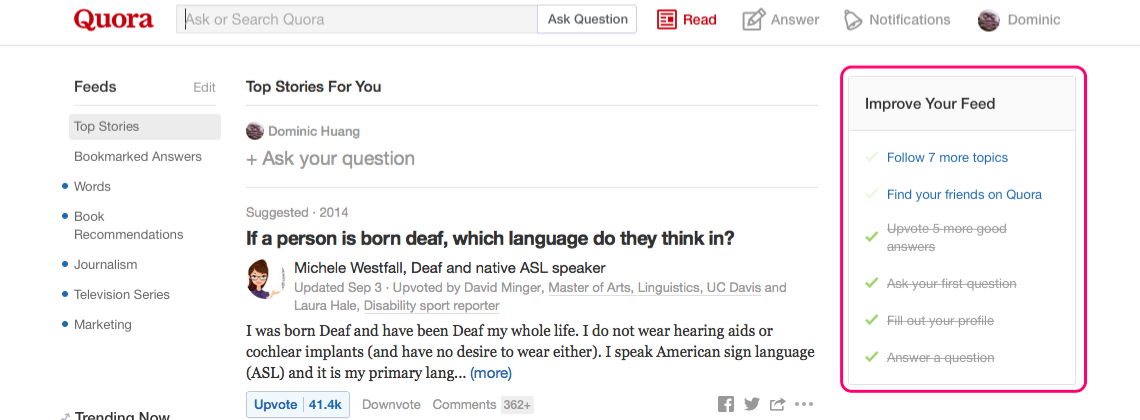
Task: Open the Read feed icon
Action: [667, 20]
